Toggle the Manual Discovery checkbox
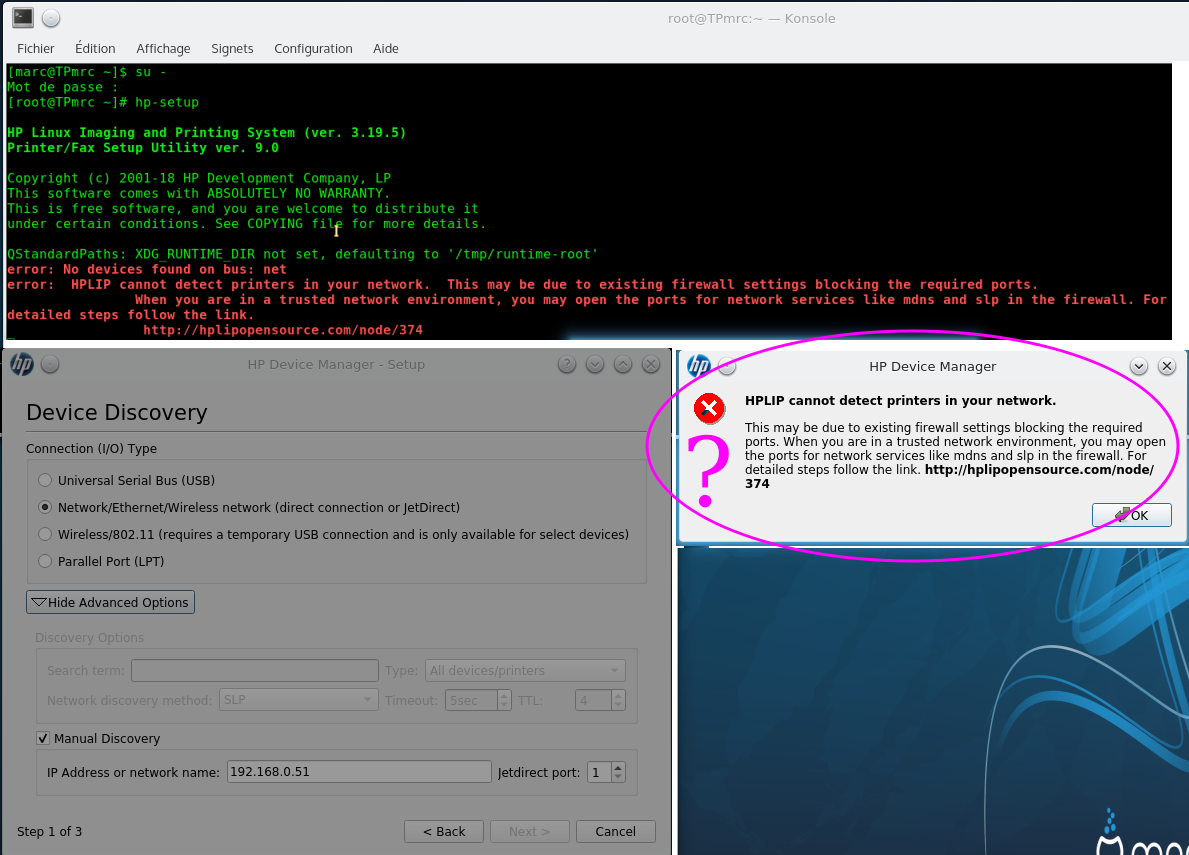 coord(43,738)
